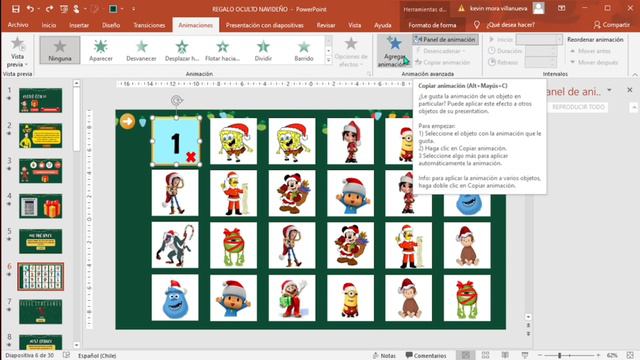Viewport: 640px width, 360px height.
Task: Open fill color dropdown arrow in quick access toolbar
Action: [122, 9]
